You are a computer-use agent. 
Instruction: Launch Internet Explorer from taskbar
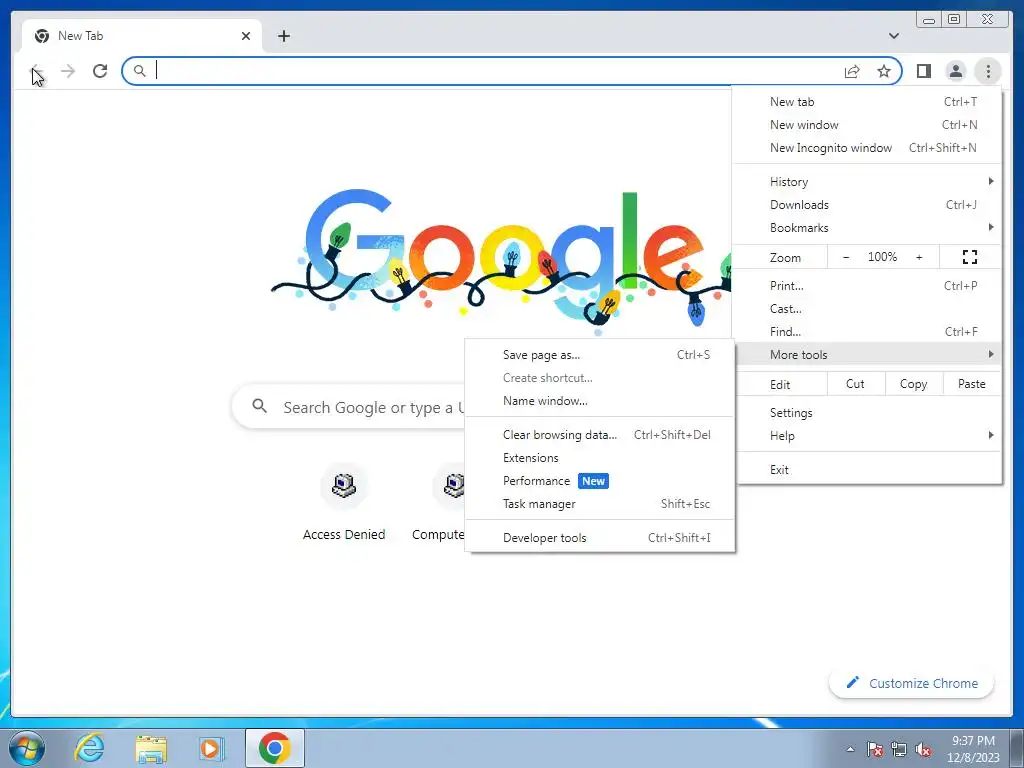coord(89,748)
